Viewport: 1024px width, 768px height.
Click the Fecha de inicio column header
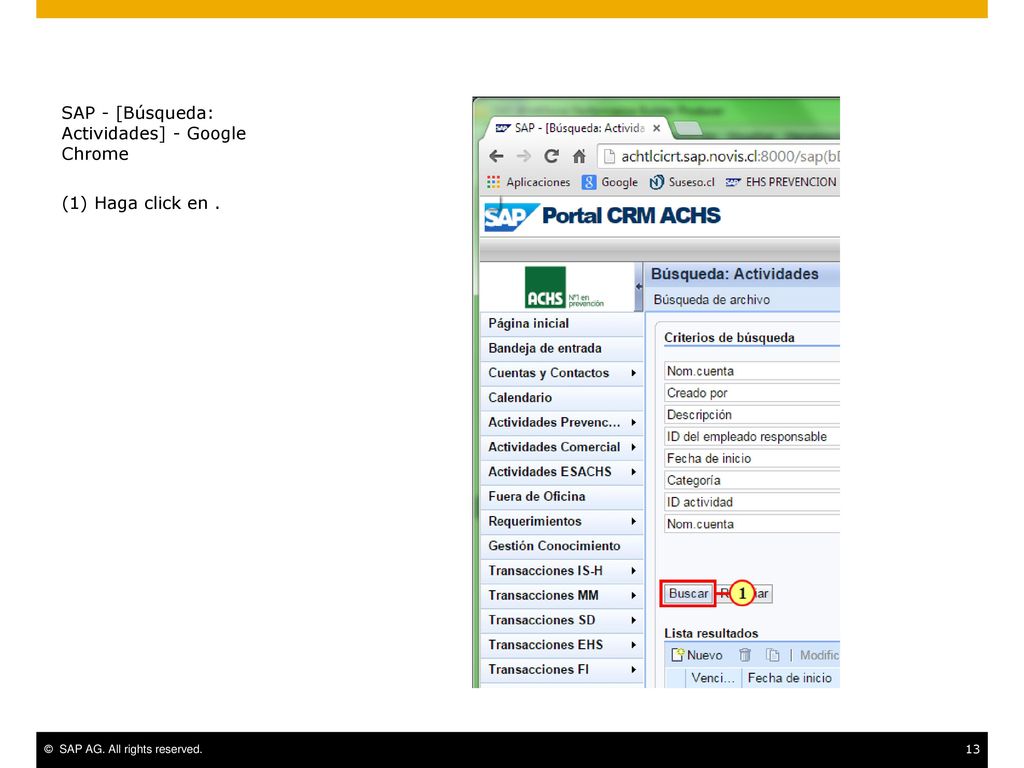coord(790,678)
